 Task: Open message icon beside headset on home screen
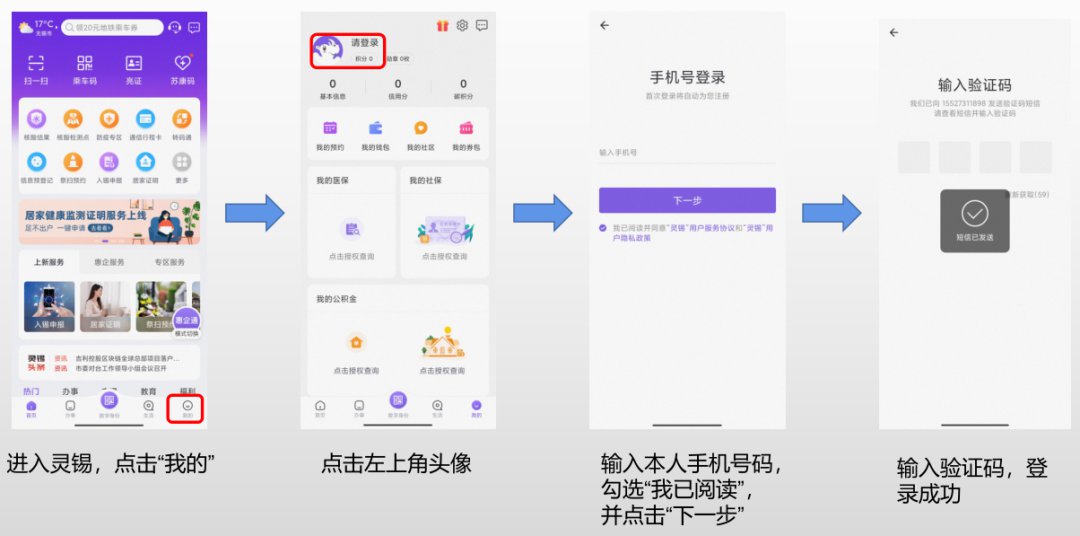194,28
